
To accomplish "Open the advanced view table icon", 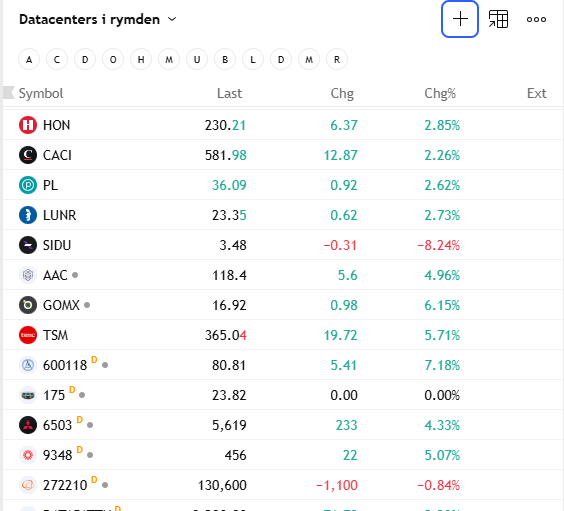I will (x=498, y=19).
